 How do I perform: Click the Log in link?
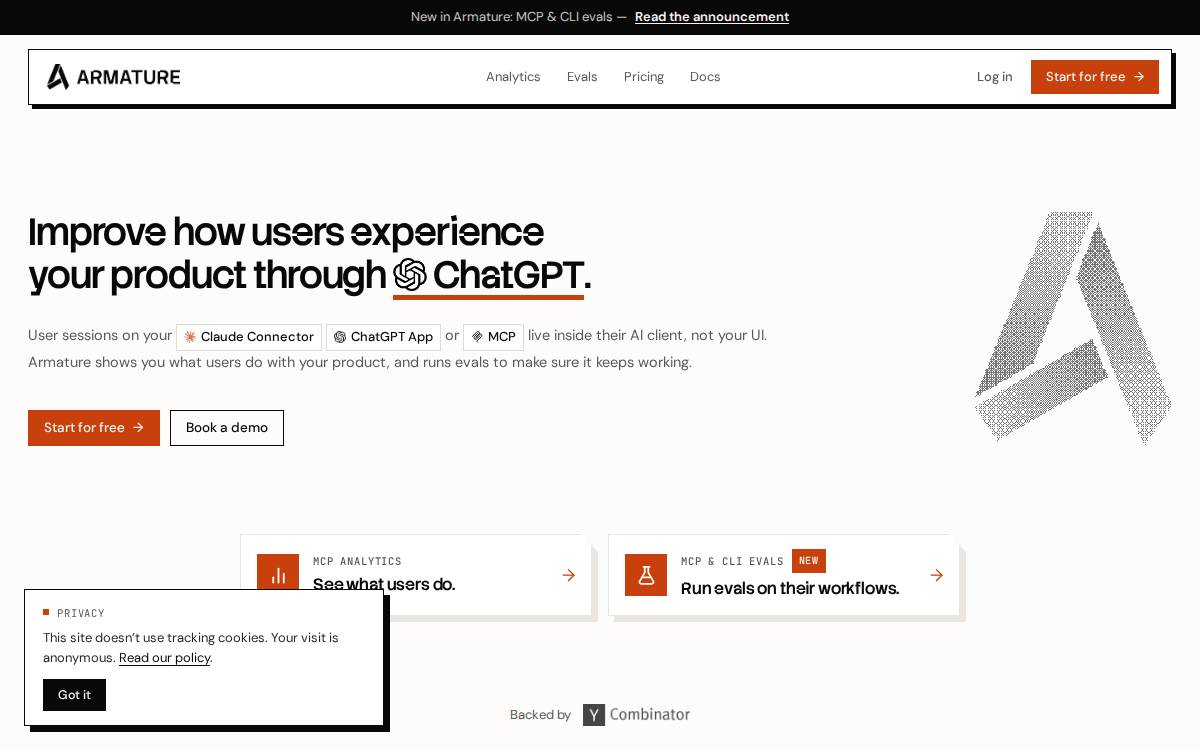click(994, 77)
